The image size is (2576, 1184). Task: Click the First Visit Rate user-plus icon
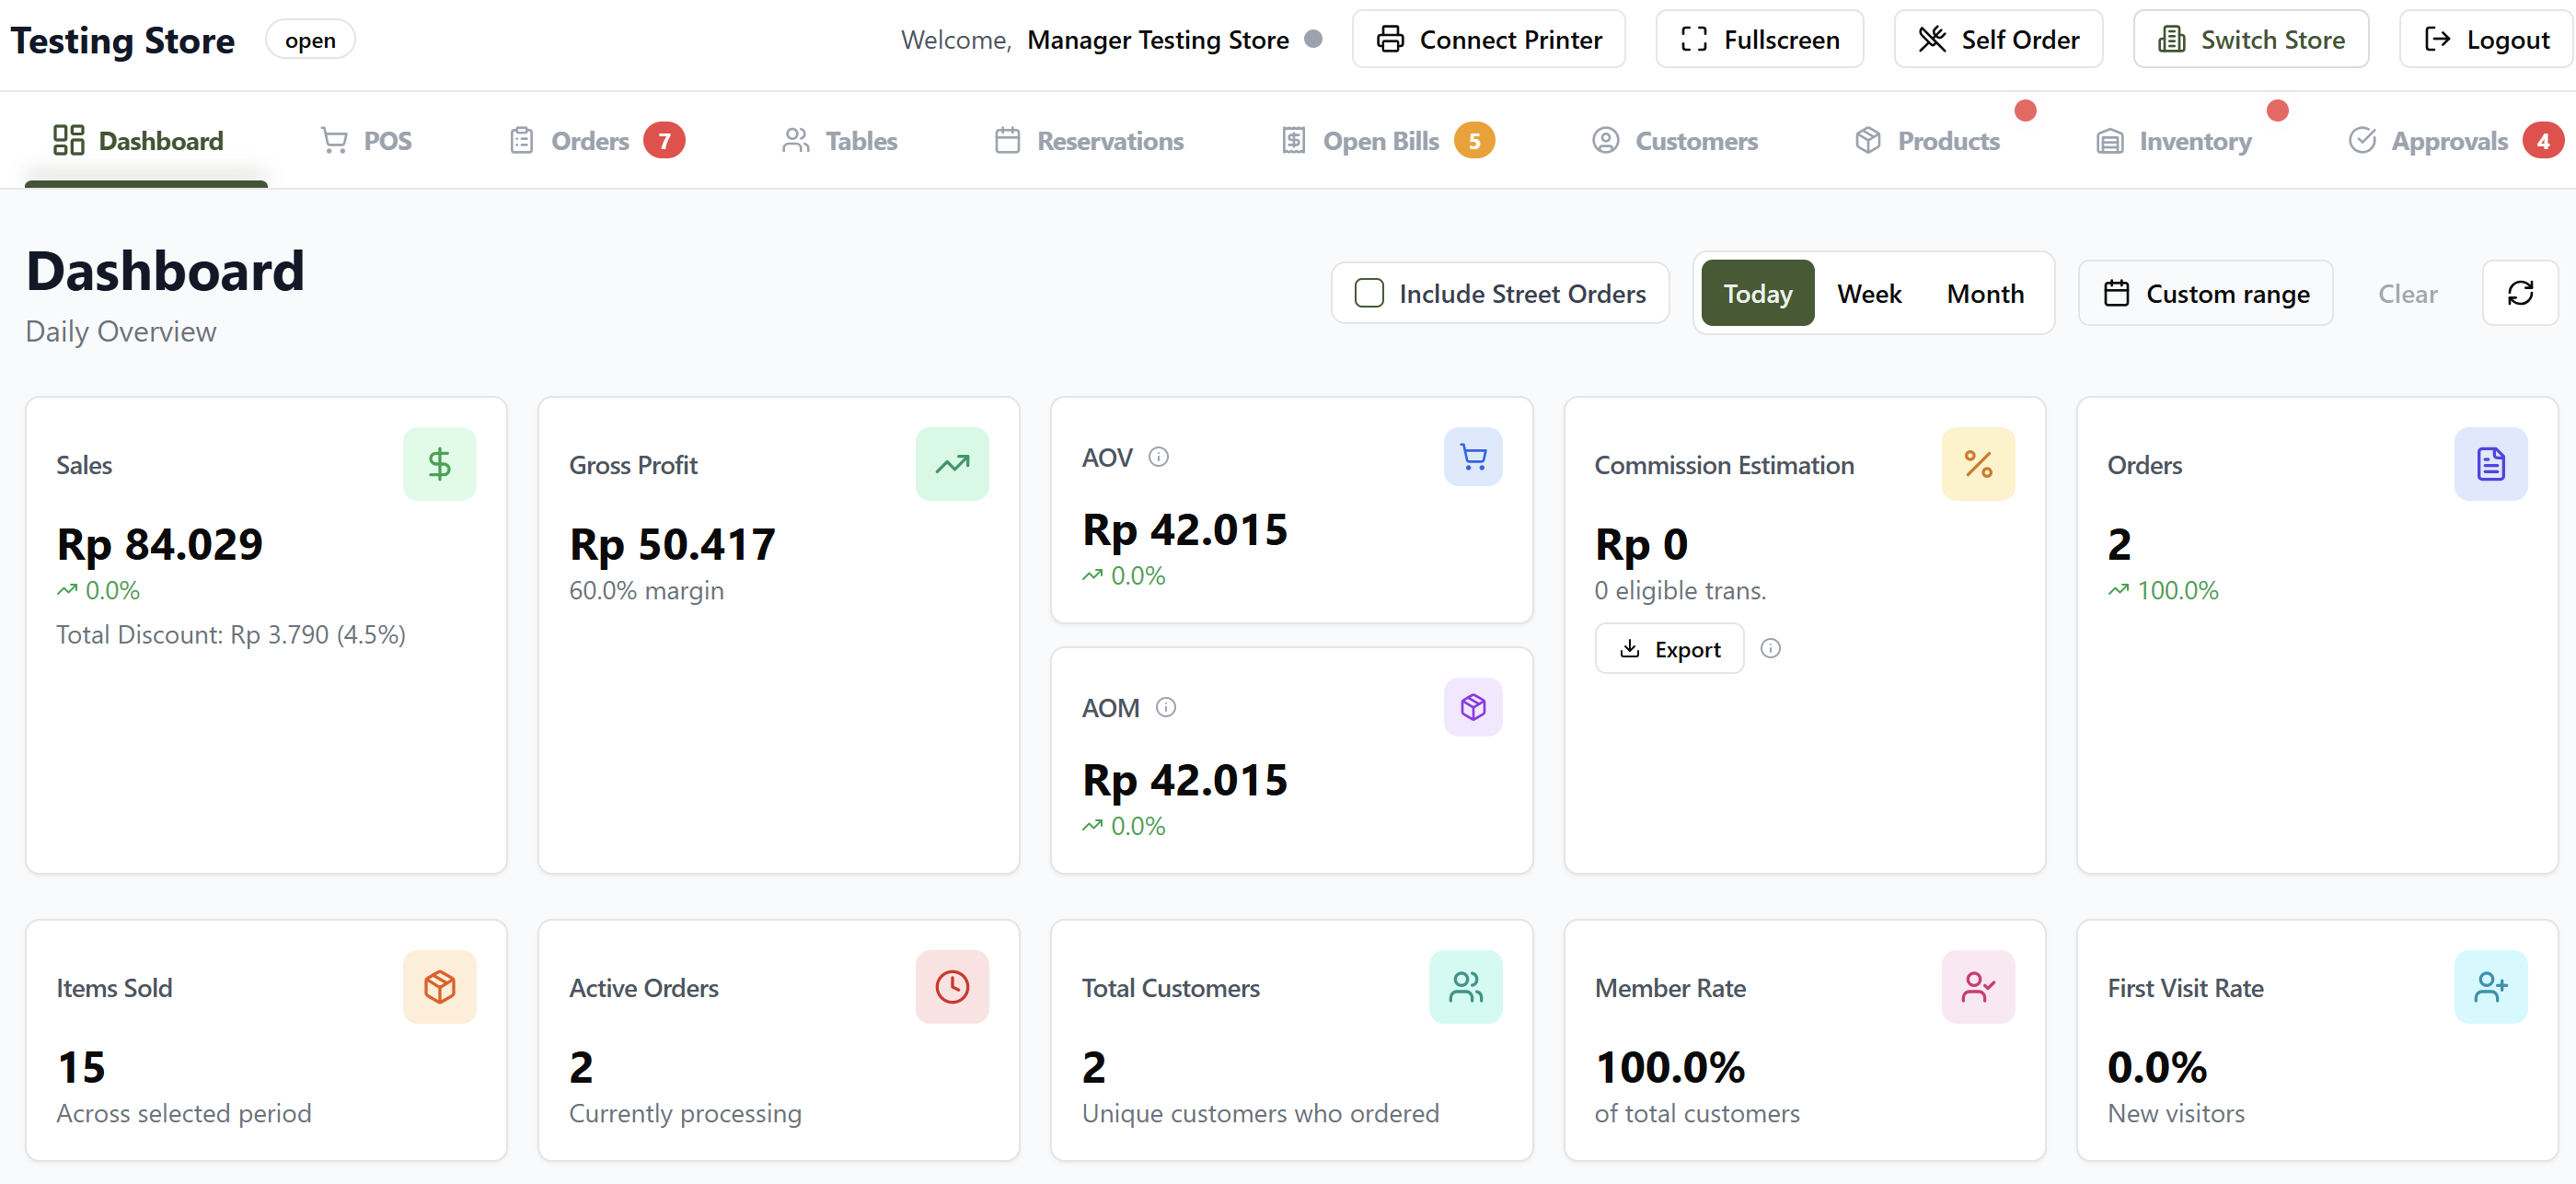click(2489, 987)
